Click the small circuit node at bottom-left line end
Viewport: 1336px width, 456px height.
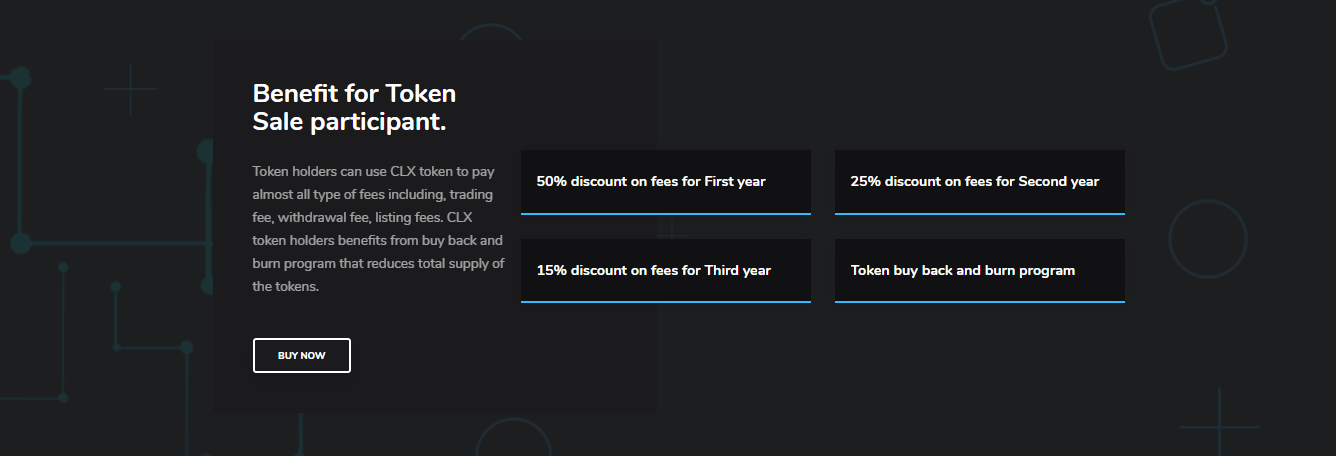[63, 397]
